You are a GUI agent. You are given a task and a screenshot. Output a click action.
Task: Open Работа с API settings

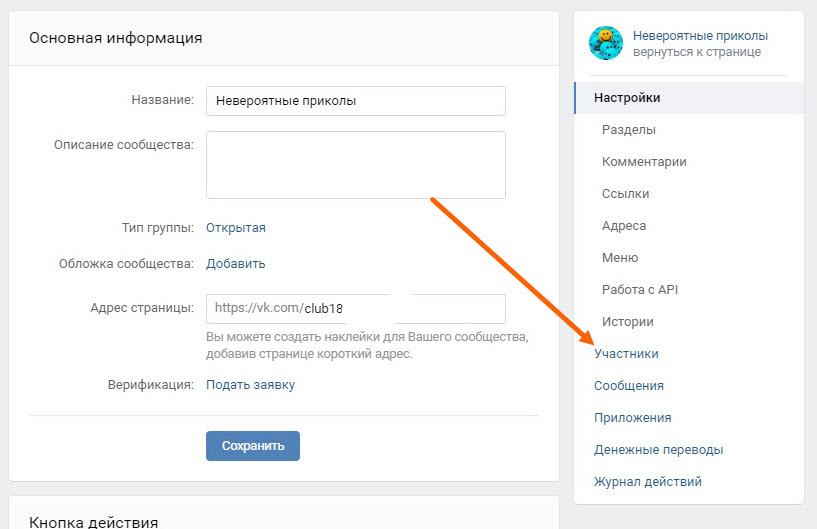pos(640,290)
